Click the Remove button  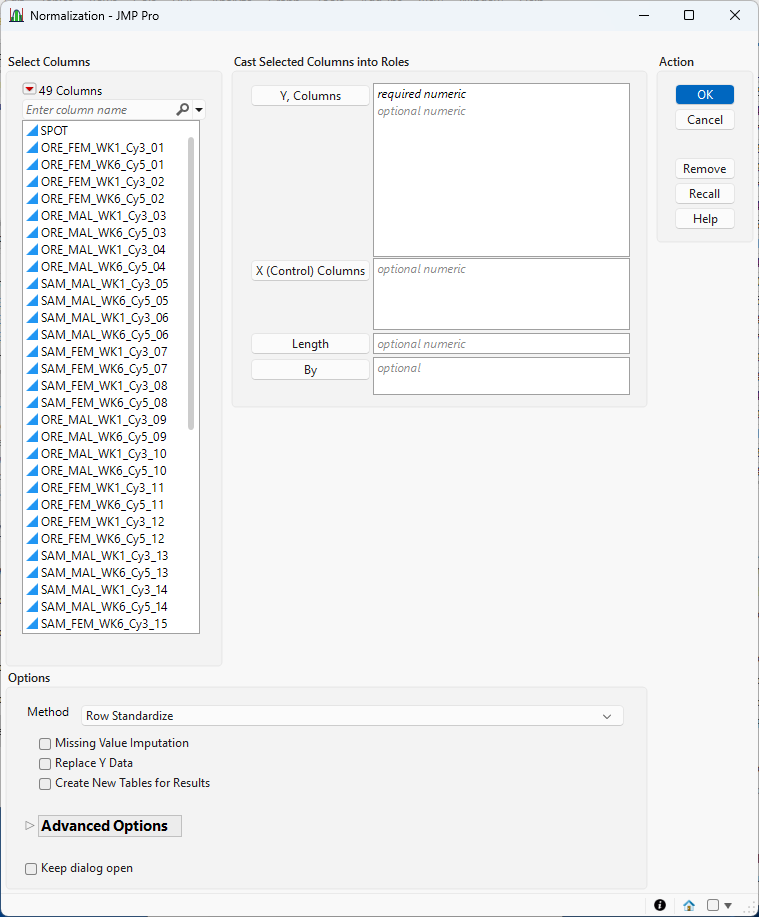coord(705,168)
